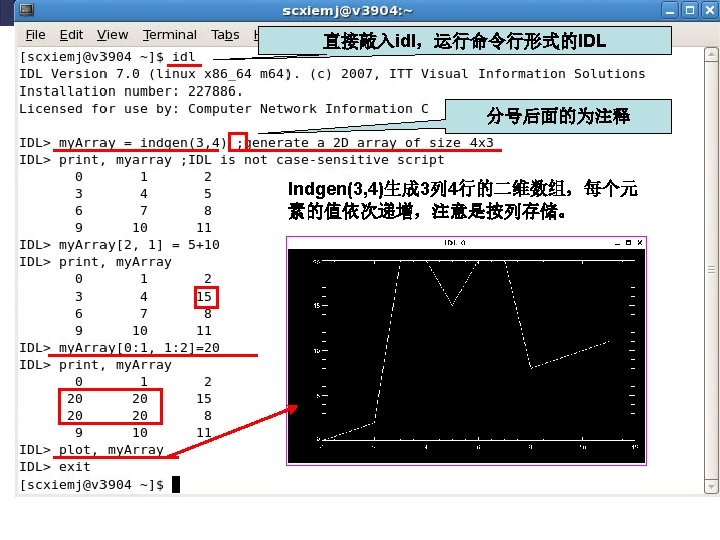720x540 pixels.
Task: Click the terminal scrollbar thumb grip
Action: 711,270
